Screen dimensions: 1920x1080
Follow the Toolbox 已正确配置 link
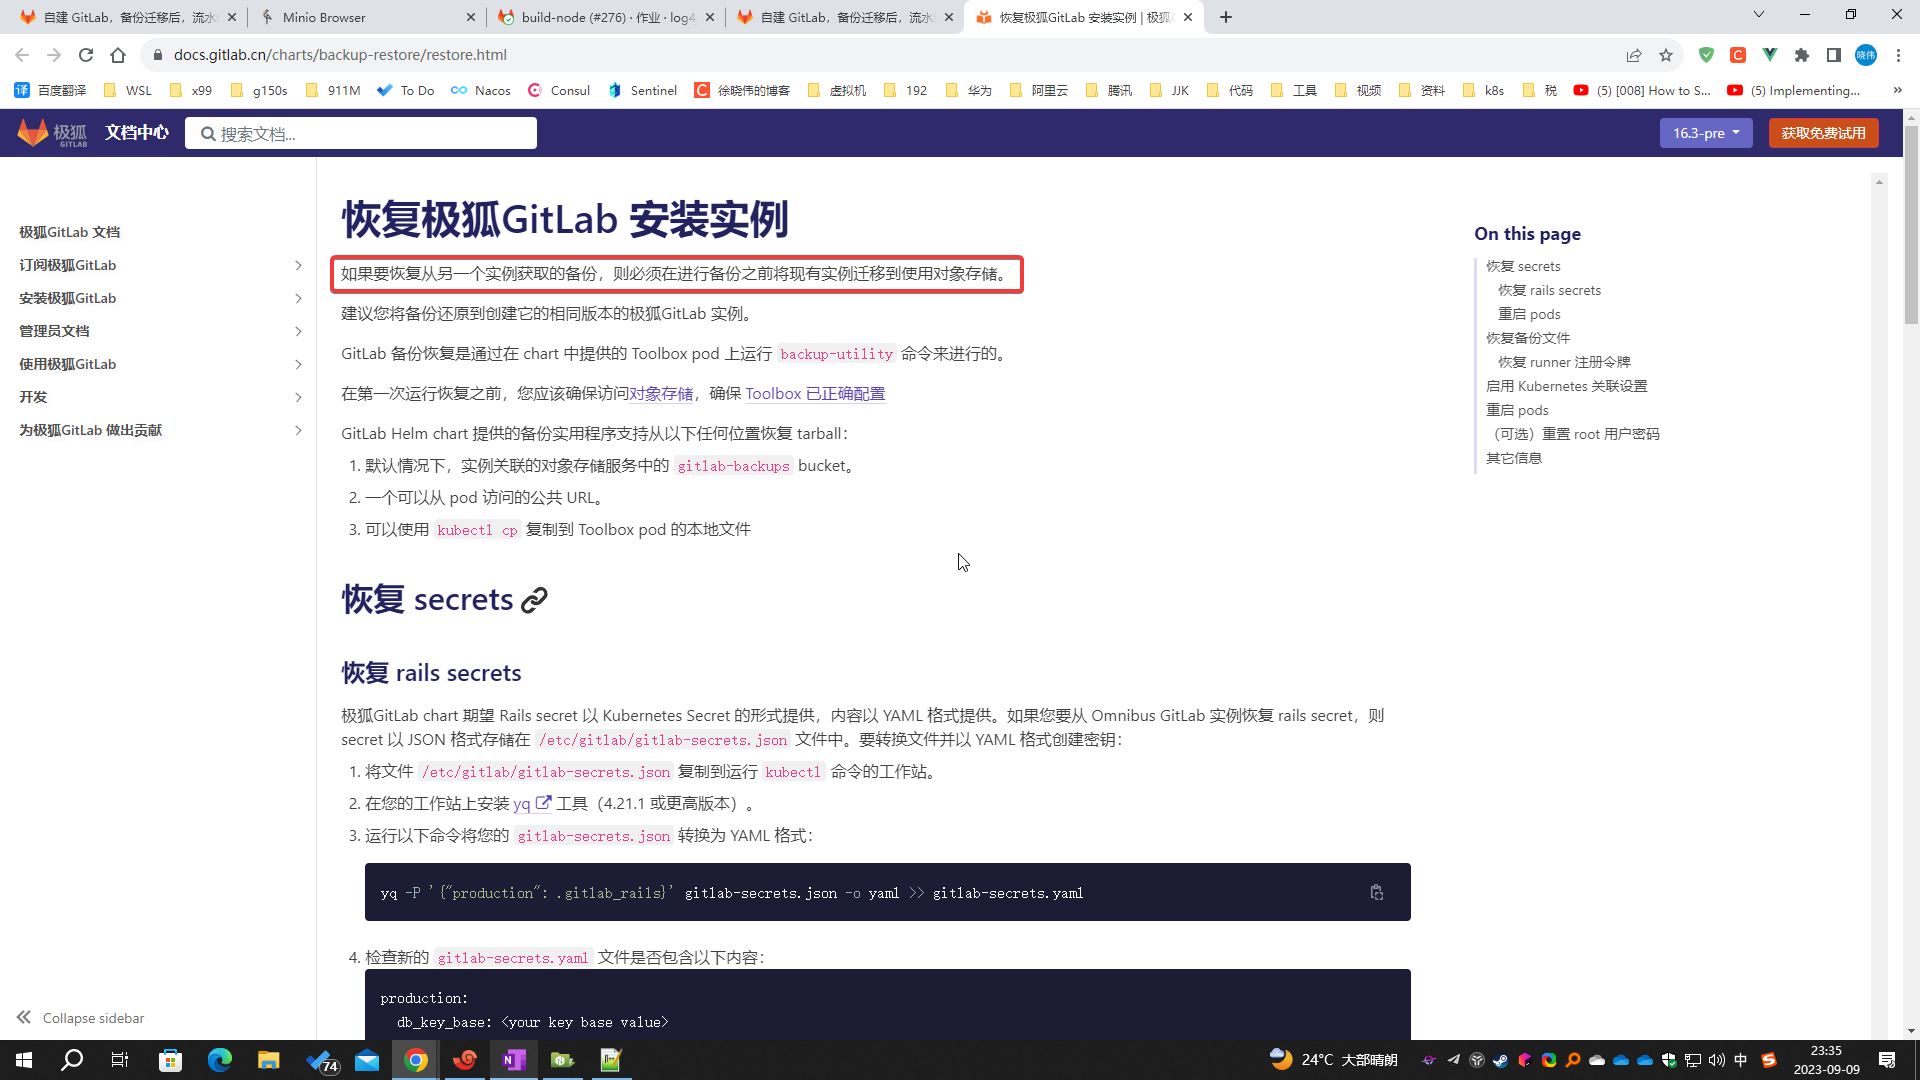click(815, 394)
